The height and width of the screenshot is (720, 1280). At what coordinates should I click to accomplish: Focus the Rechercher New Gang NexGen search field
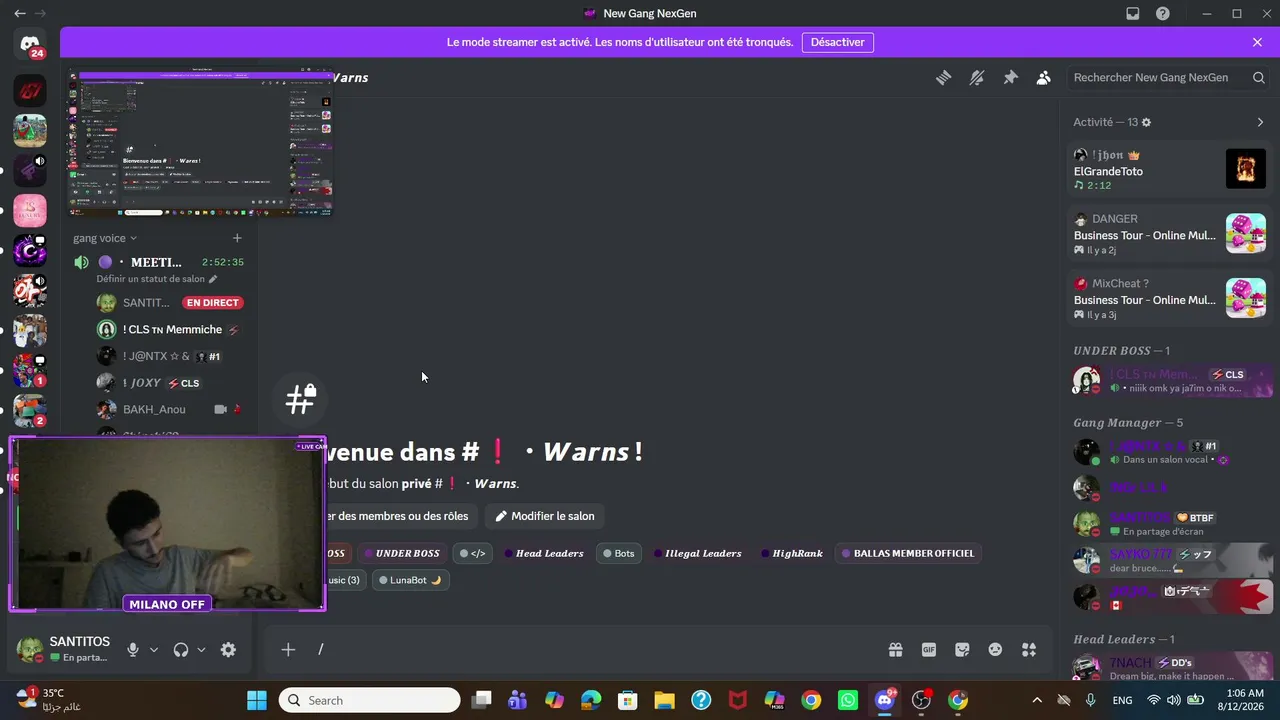pos(1169,78)
